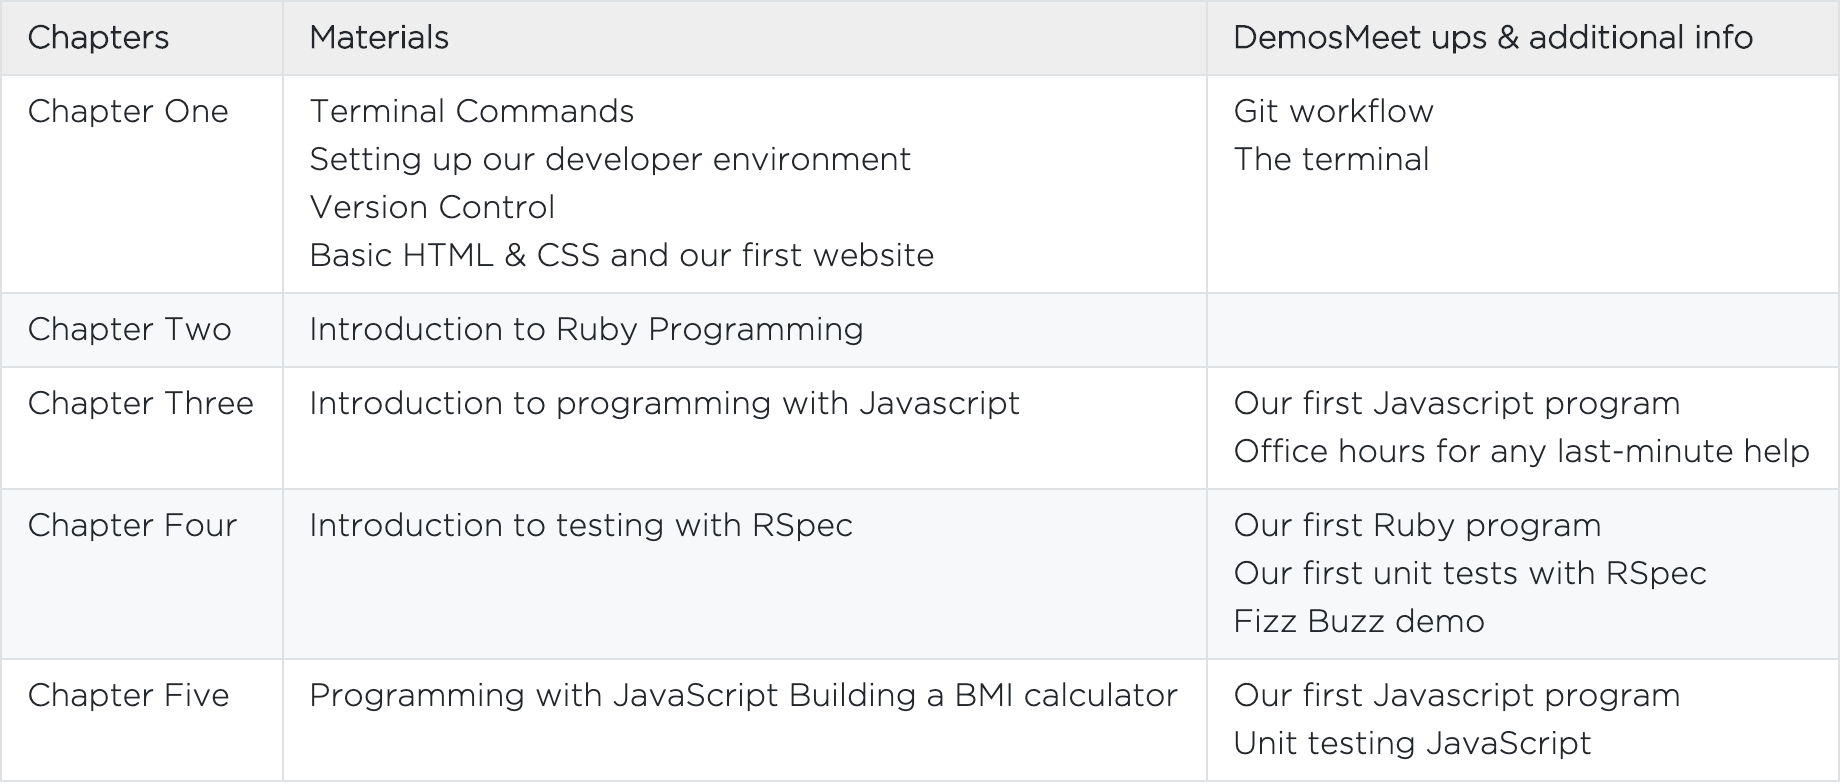Open the Git workflow demo entry
Image resolution: width=1842 pixels, height=784 pixels.
(1333, 111)
